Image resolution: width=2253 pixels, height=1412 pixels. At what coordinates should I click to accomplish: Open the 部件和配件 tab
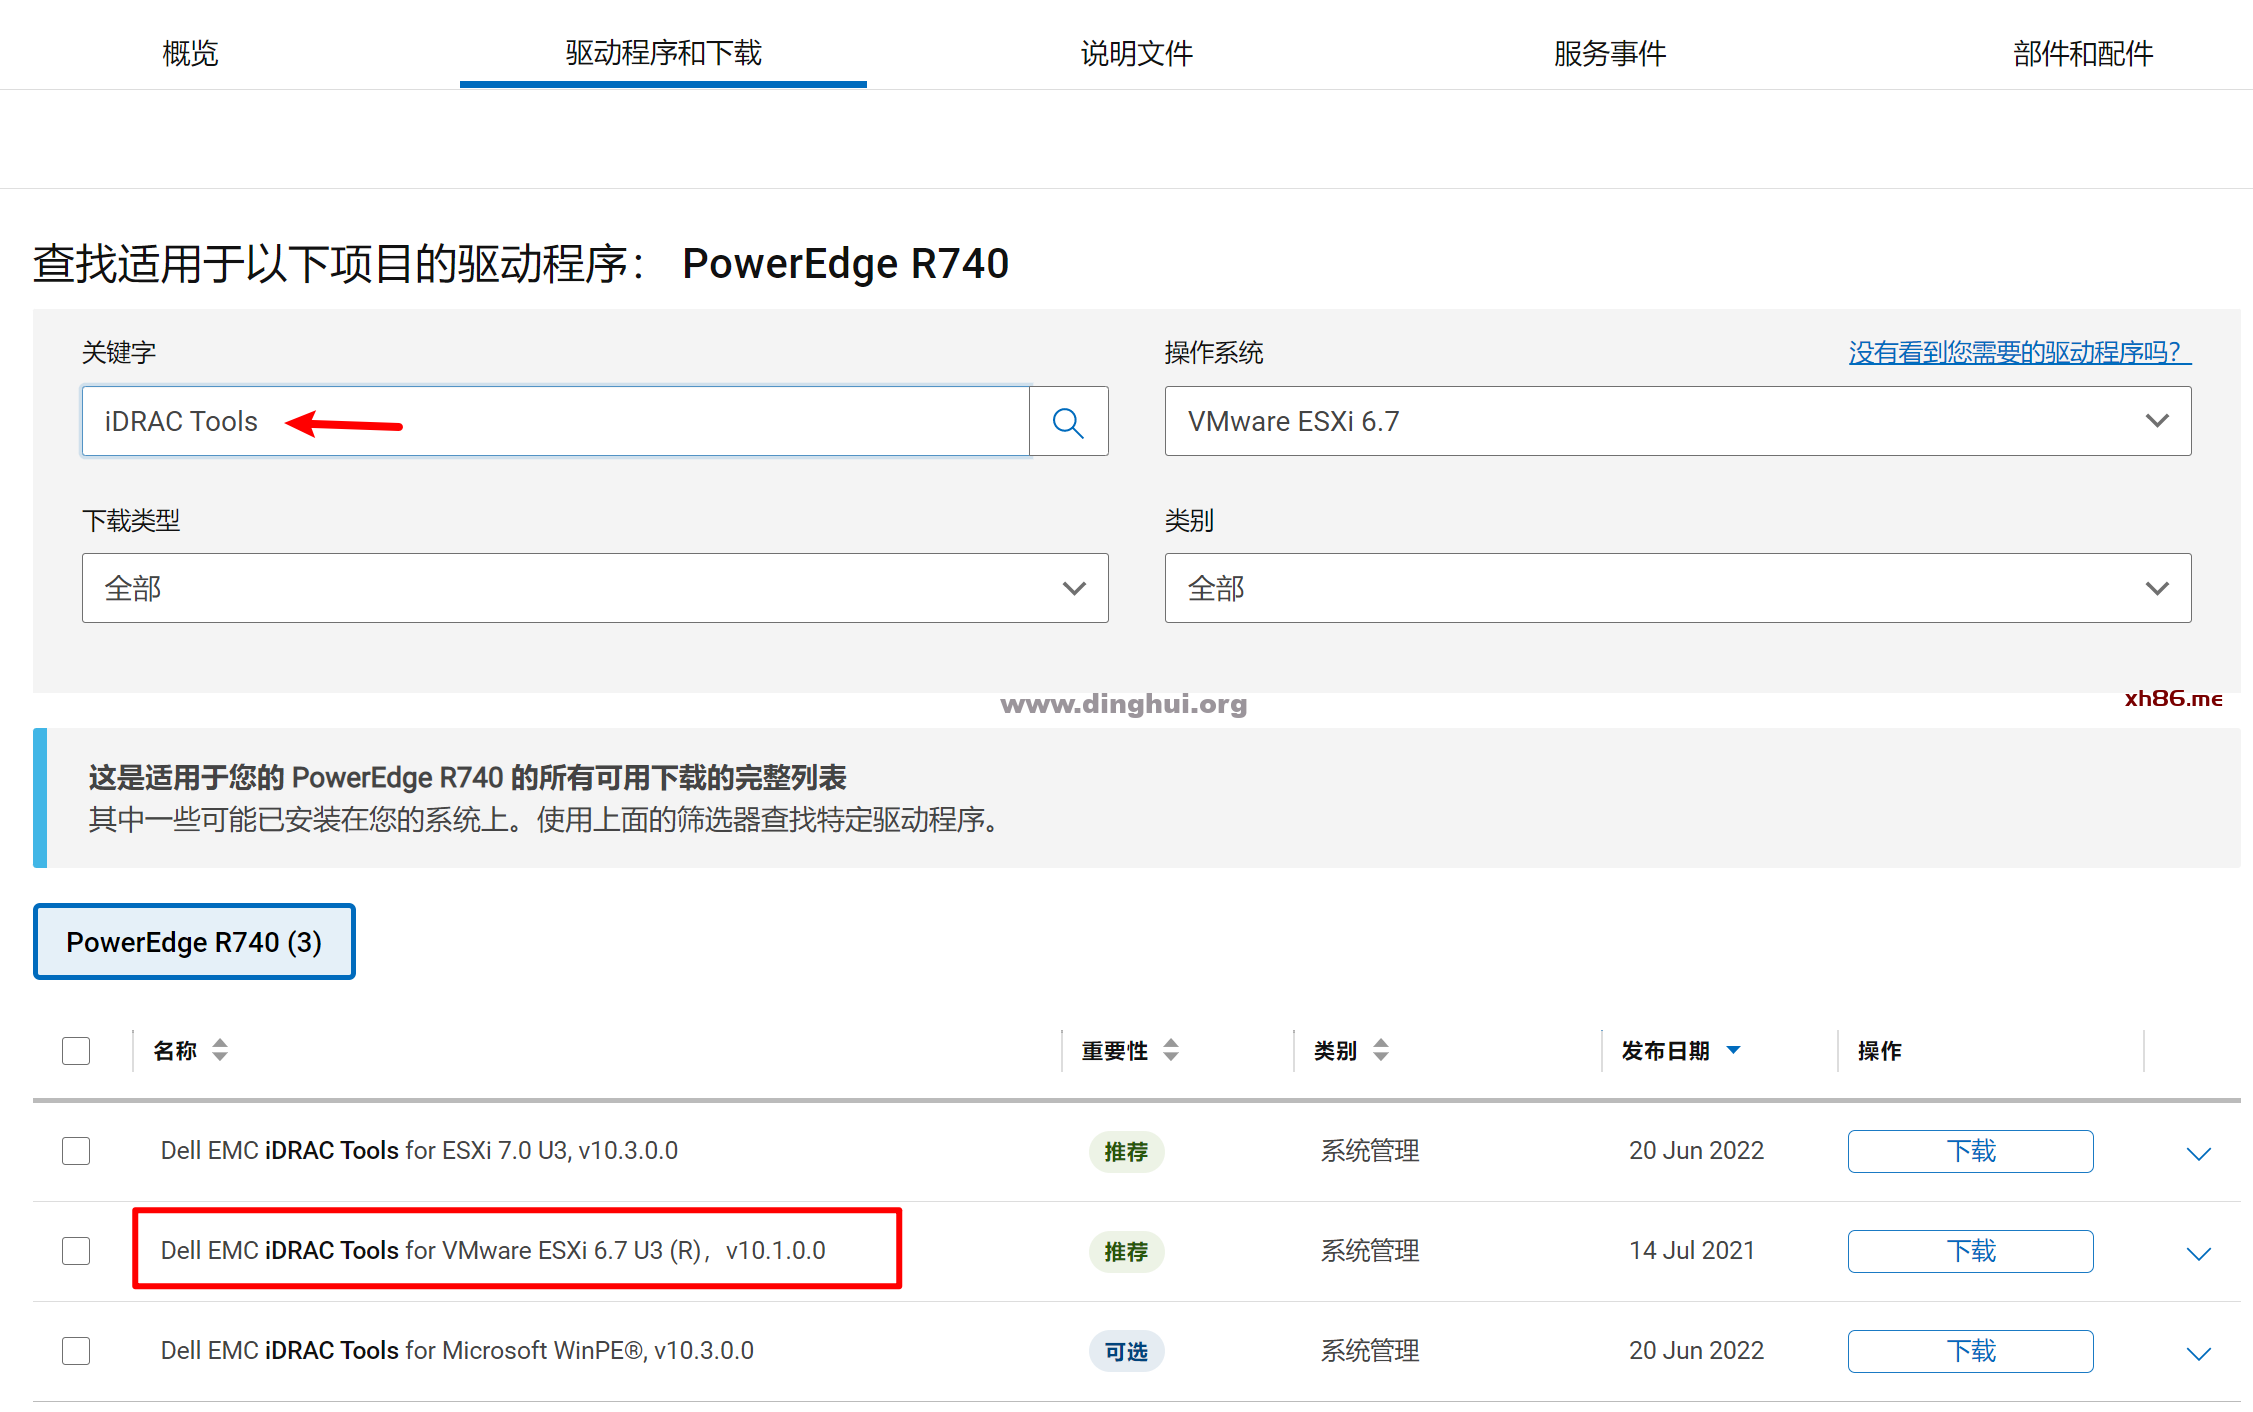pyautogui.click(x=2083, y=53)
